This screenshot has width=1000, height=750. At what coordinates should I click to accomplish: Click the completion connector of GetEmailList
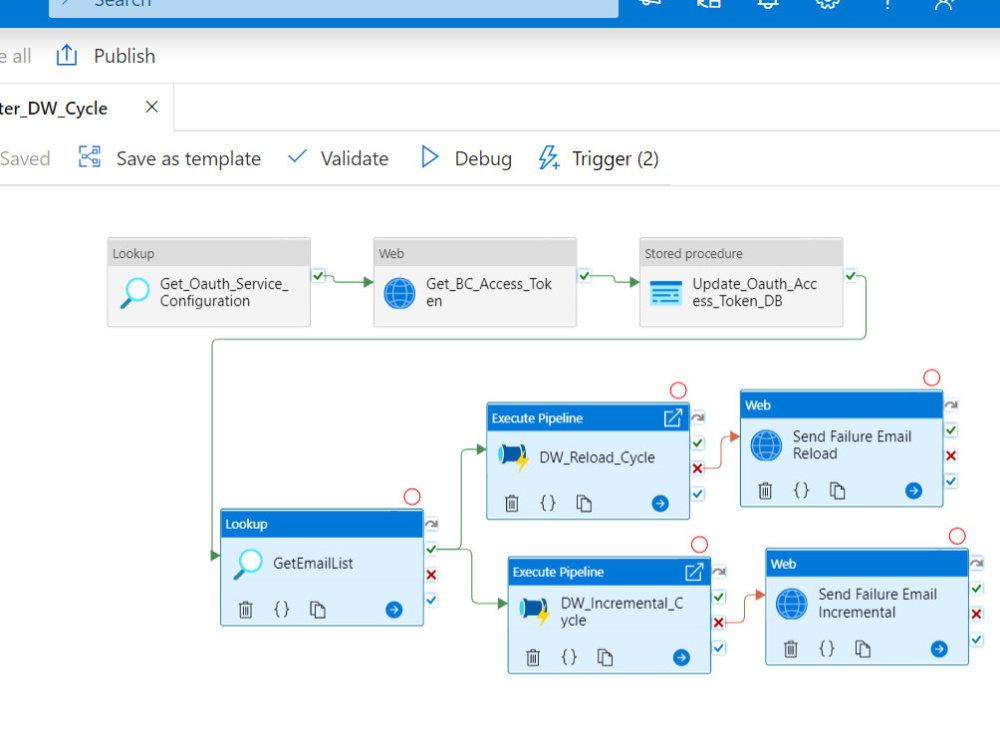click(x=432, y=600)
